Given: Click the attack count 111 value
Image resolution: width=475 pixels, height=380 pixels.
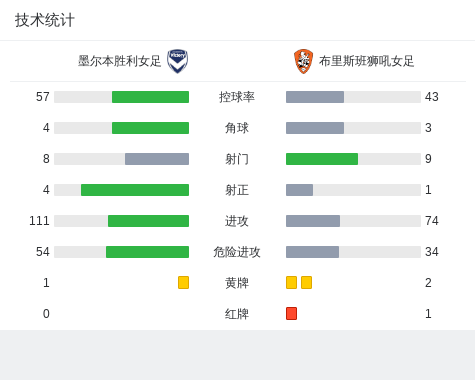Looking at the screenshot, I should [39, 221].
